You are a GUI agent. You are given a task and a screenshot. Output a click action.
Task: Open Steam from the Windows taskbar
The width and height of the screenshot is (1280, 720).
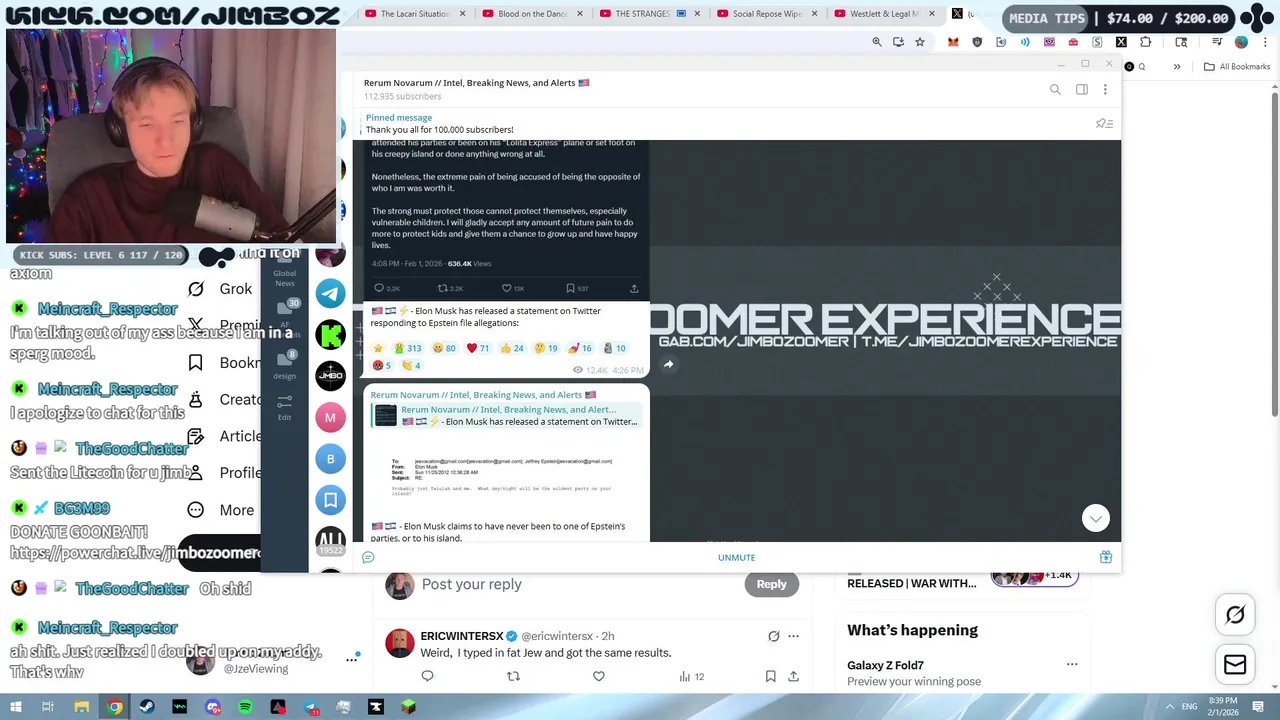[147, 707]
